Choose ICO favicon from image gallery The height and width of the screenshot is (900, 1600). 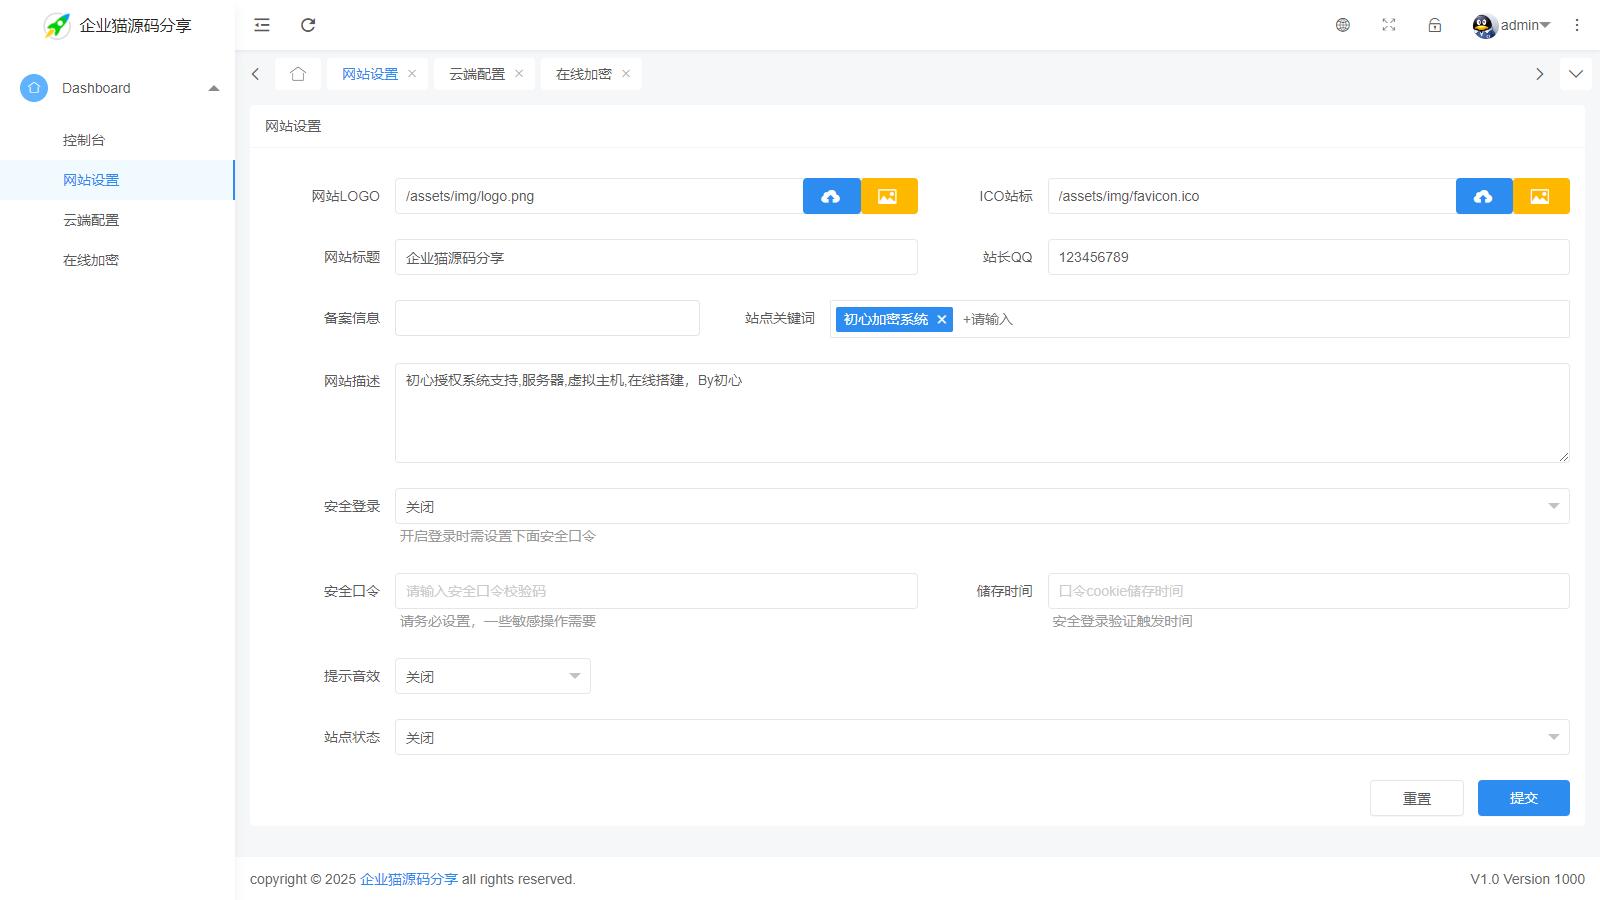coord(1540,196)
